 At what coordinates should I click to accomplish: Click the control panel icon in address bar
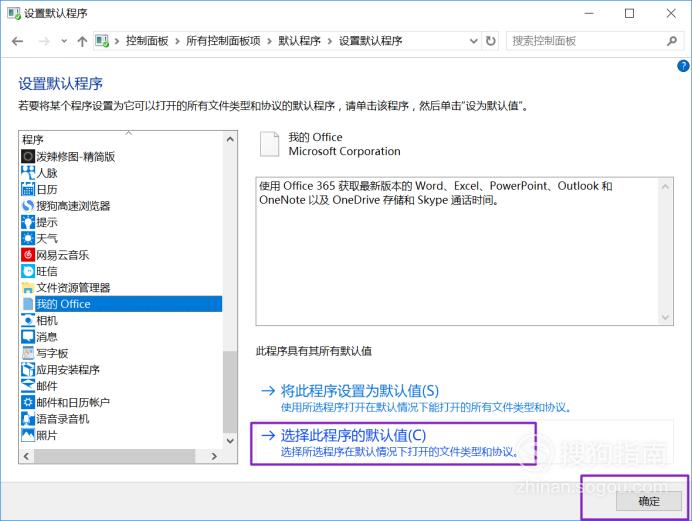coord(102,41)
